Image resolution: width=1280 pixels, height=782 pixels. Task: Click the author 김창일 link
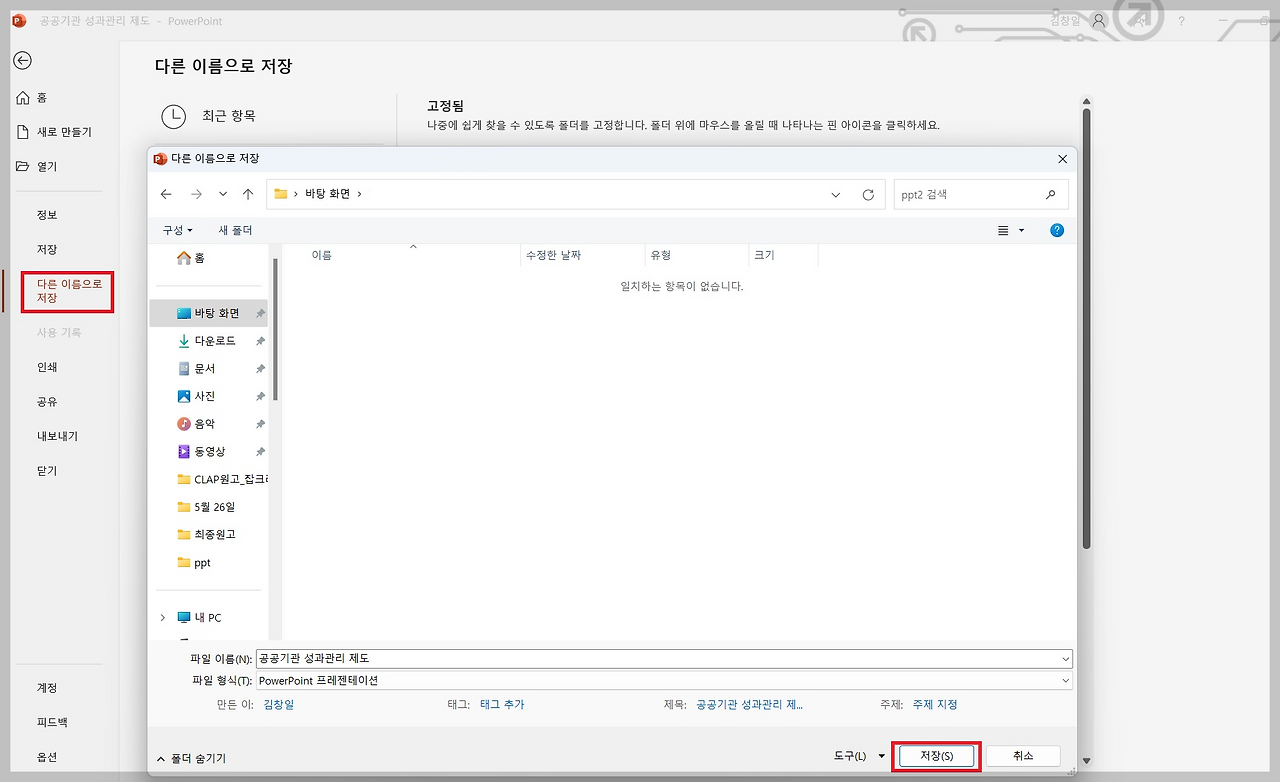279,705
